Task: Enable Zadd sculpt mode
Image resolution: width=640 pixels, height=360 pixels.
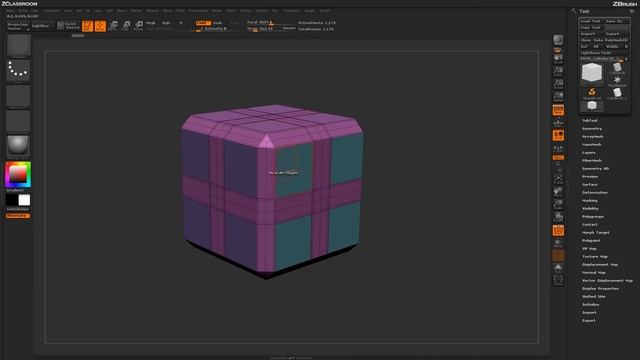Action: [203, 23]
